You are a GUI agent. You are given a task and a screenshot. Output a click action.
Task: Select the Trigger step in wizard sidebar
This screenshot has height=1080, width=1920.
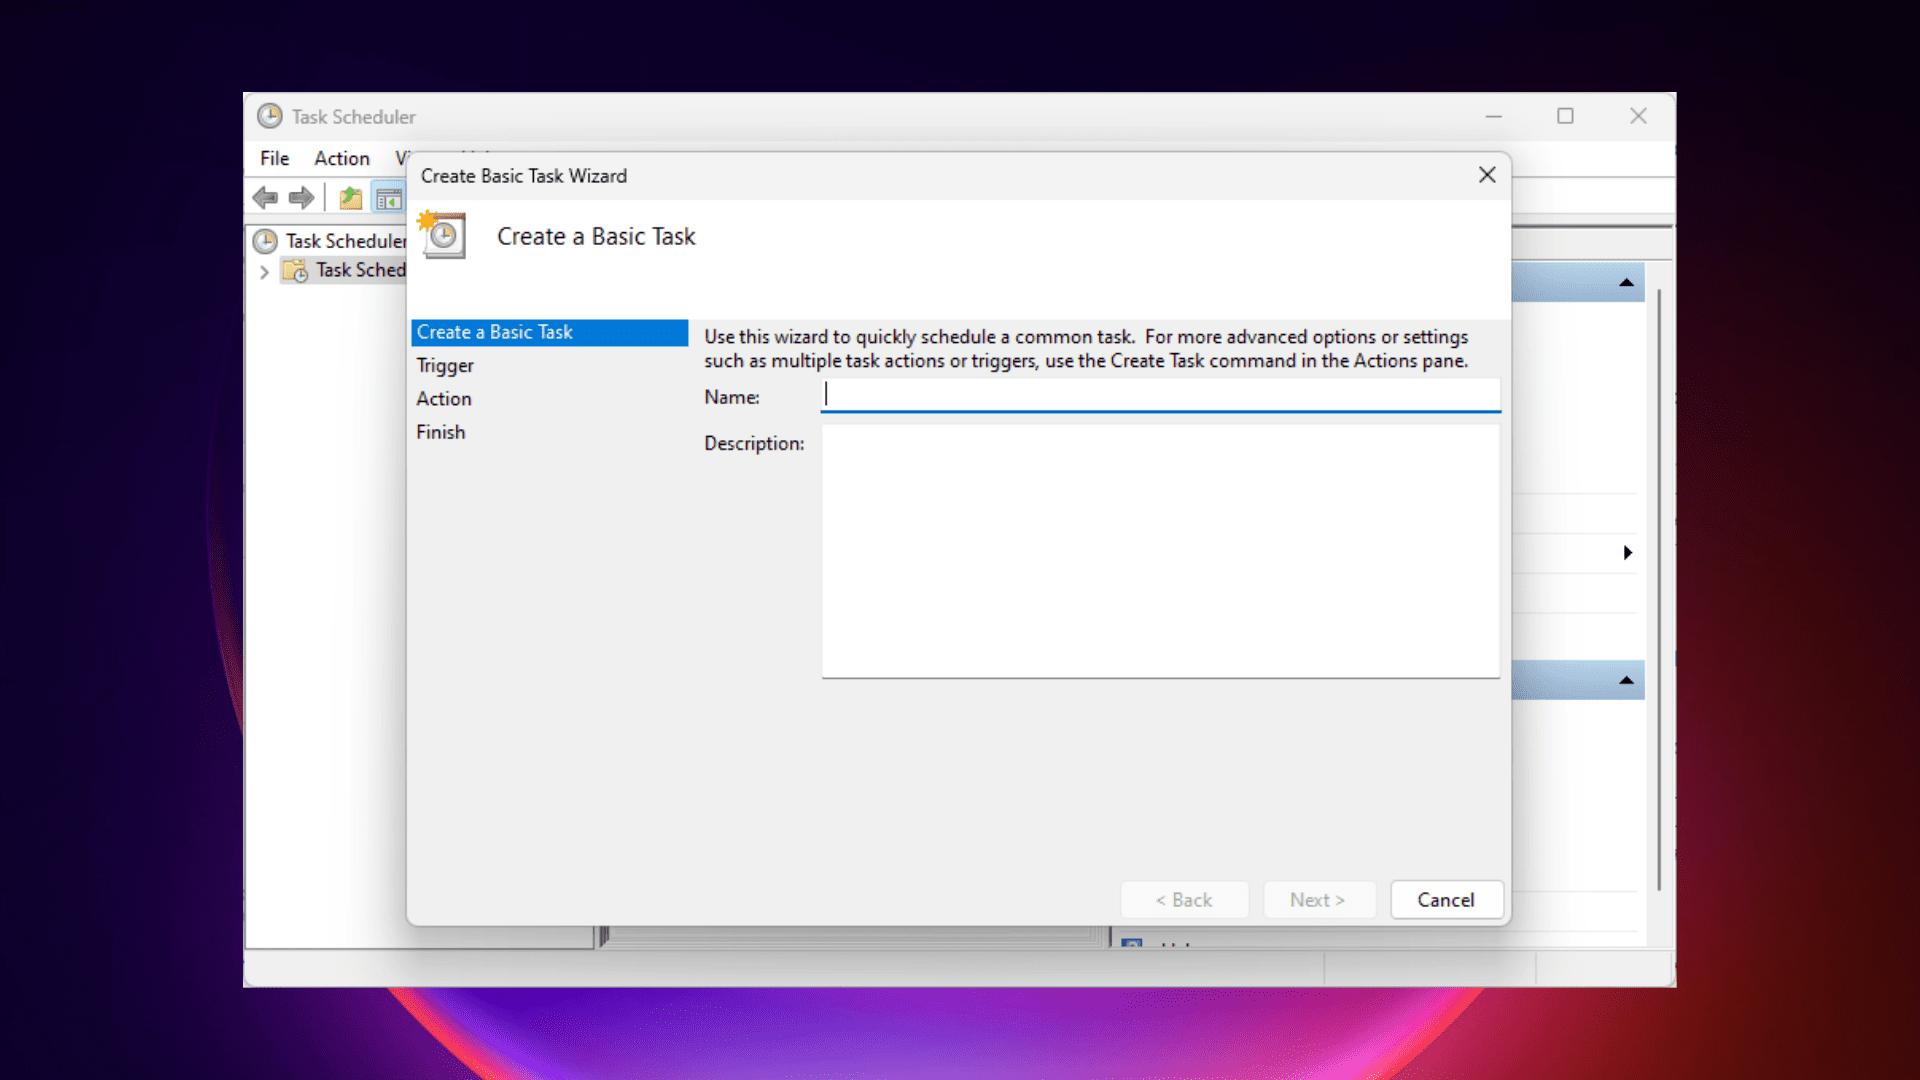[445, 366]
